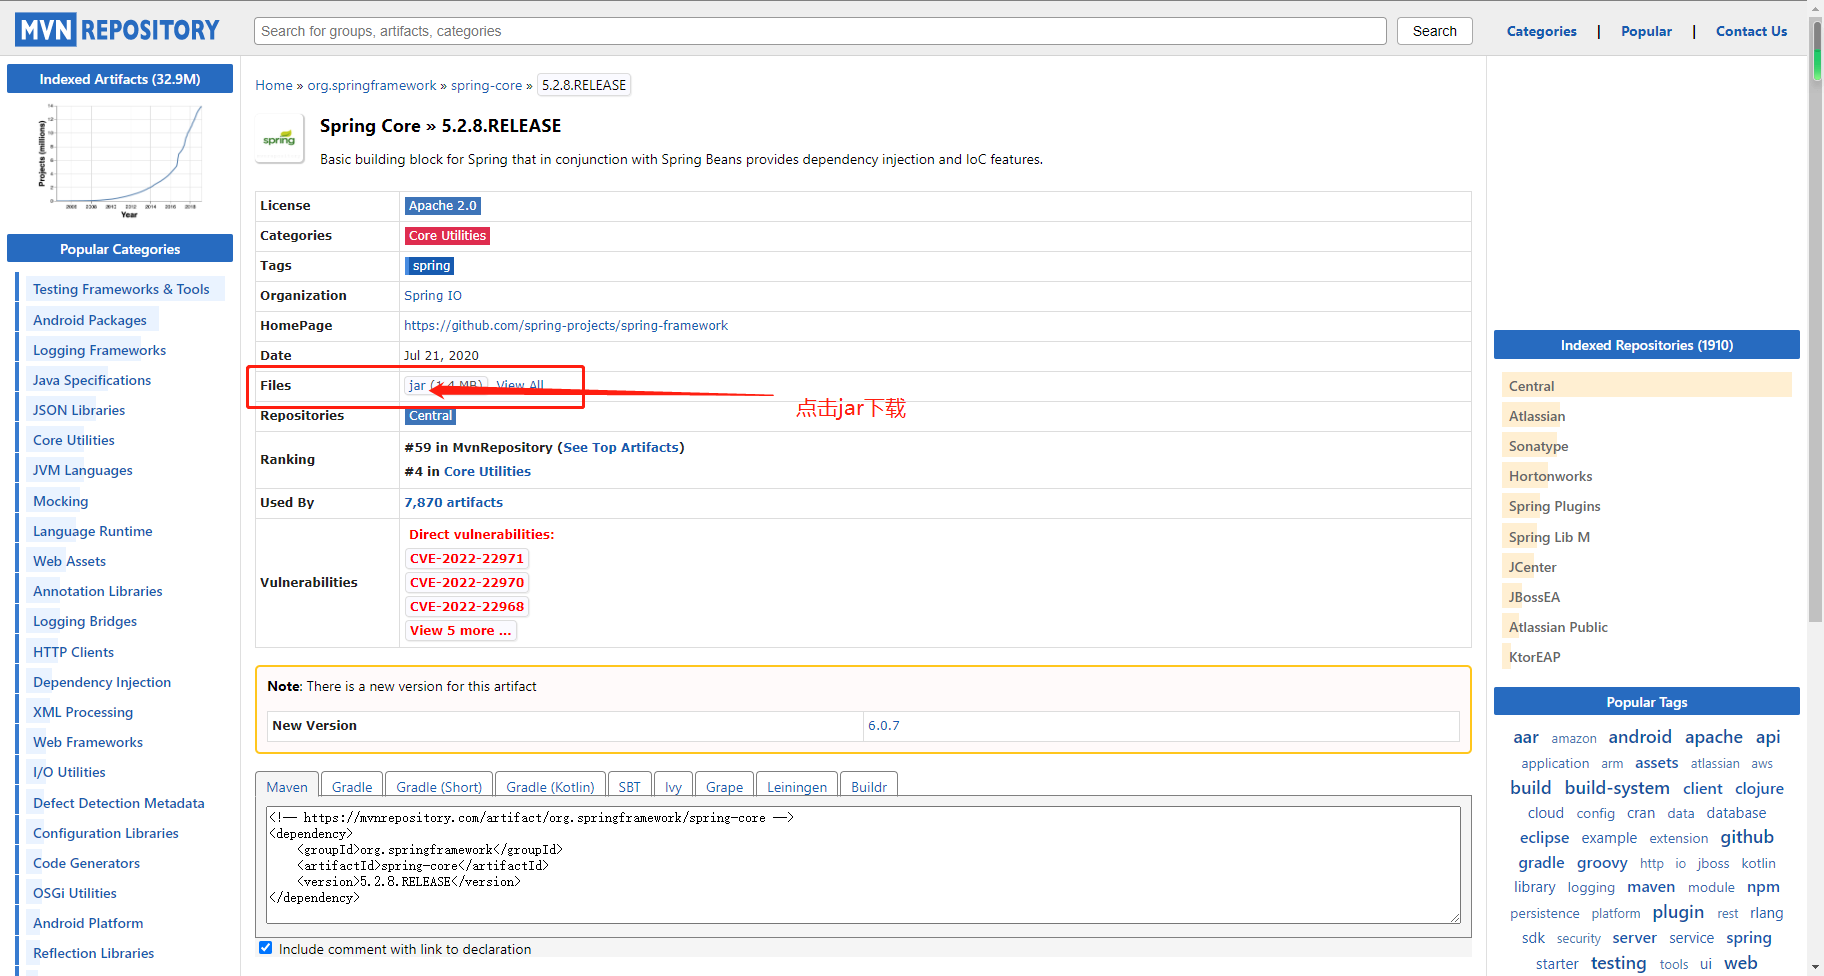This screenshot has height=976, width=1824.
Task: Select the Gradle tab
Action: pos(352,786)
